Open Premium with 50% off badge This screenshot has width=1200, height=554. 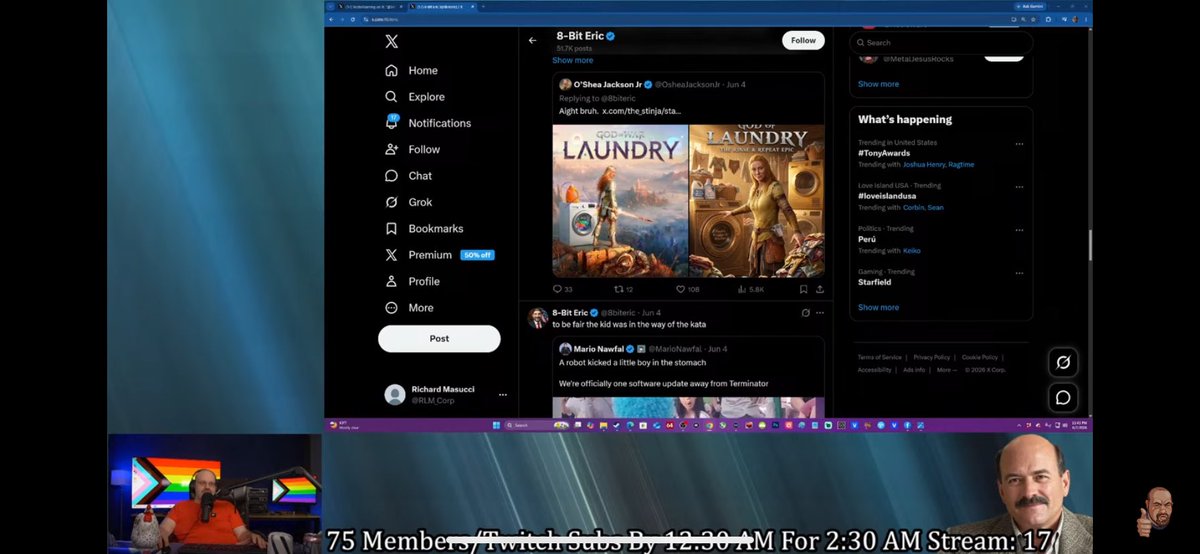pyautogui.click(x=439, y=255)
